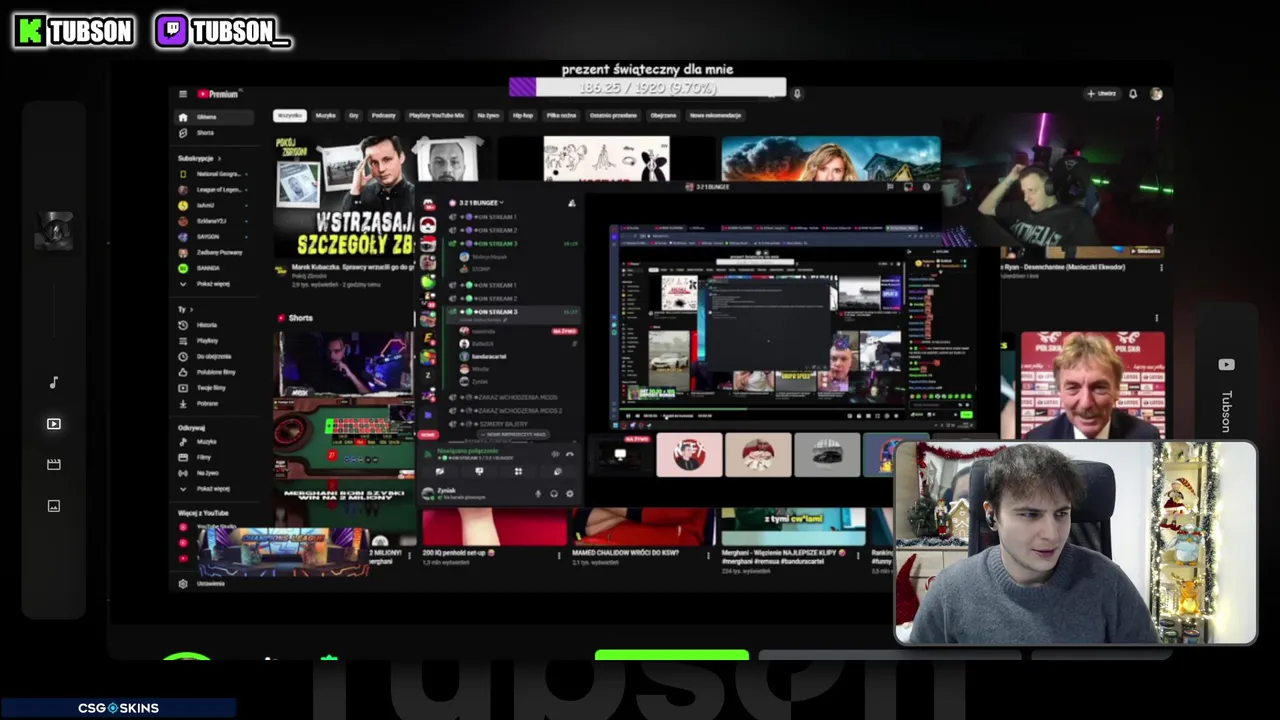The width and height of the screenshot is (1280, 720).
Task: Click the music note icon in overlay sidebar
Action: 54,382
